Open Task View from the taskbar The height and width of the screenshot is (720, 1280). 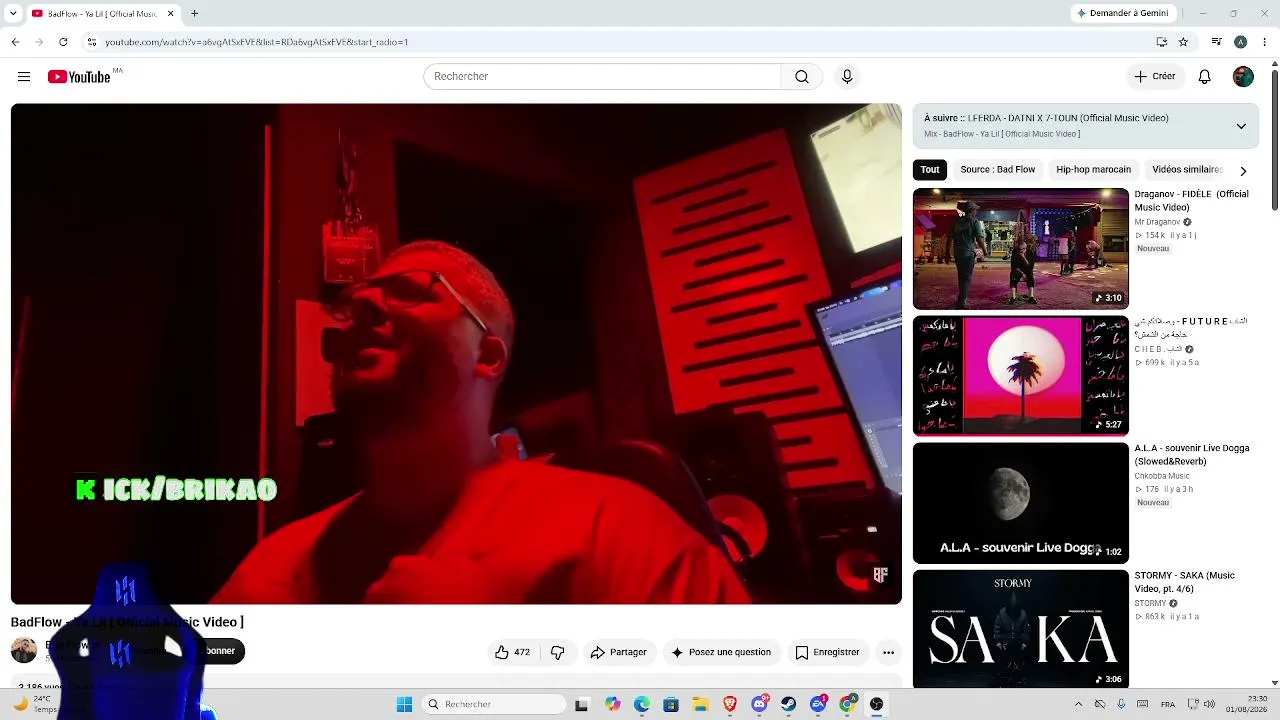[582, 704]
